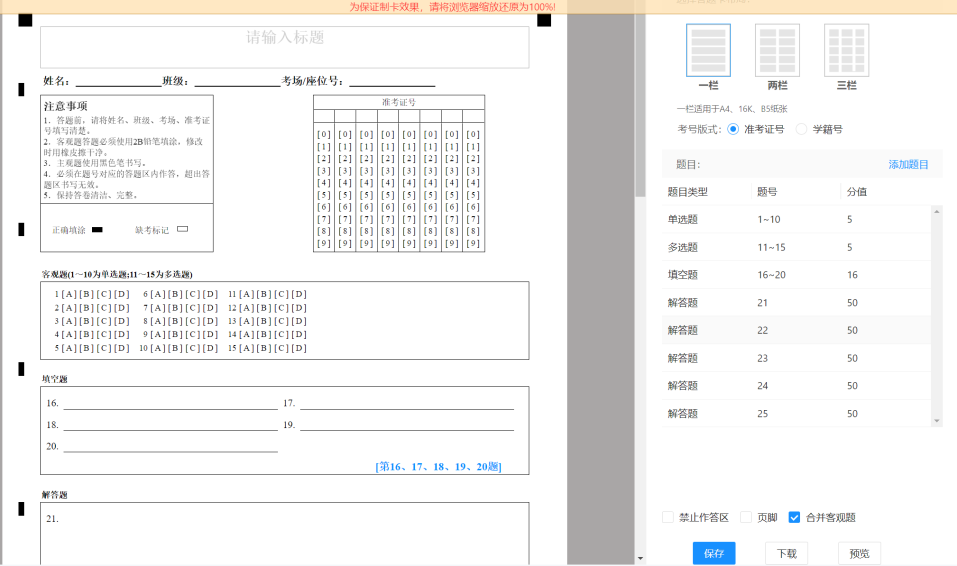Click the 姓名 underline field

pos(118,82)
